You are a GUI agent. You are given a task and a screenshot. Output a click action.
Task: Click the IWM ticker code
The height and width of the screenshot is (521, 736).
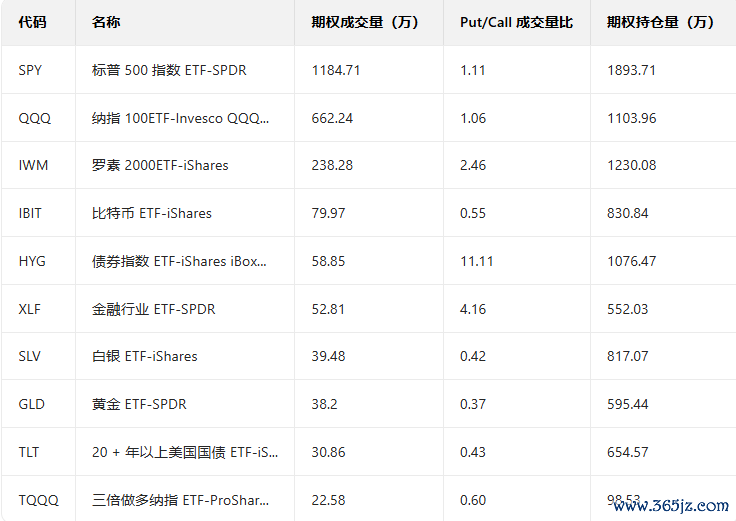click(x=33, y=165)
